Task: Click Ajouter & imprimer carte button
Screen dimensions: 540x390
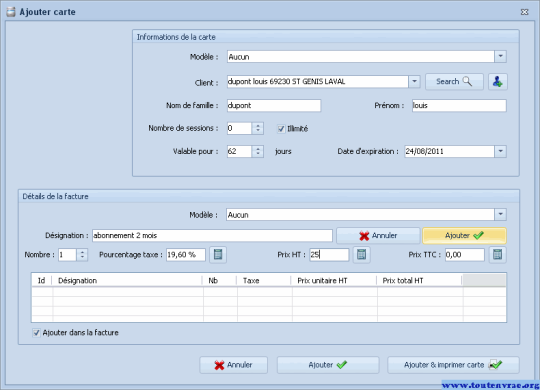Action: [453, 365]
